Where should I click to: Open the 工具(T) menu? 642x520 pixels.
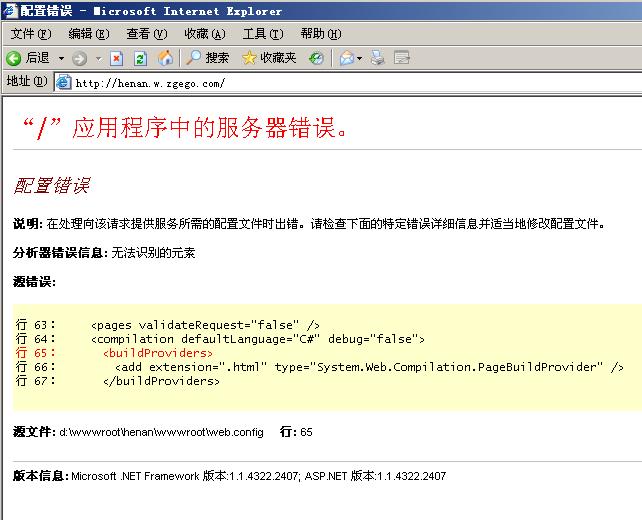coord(262,34)
